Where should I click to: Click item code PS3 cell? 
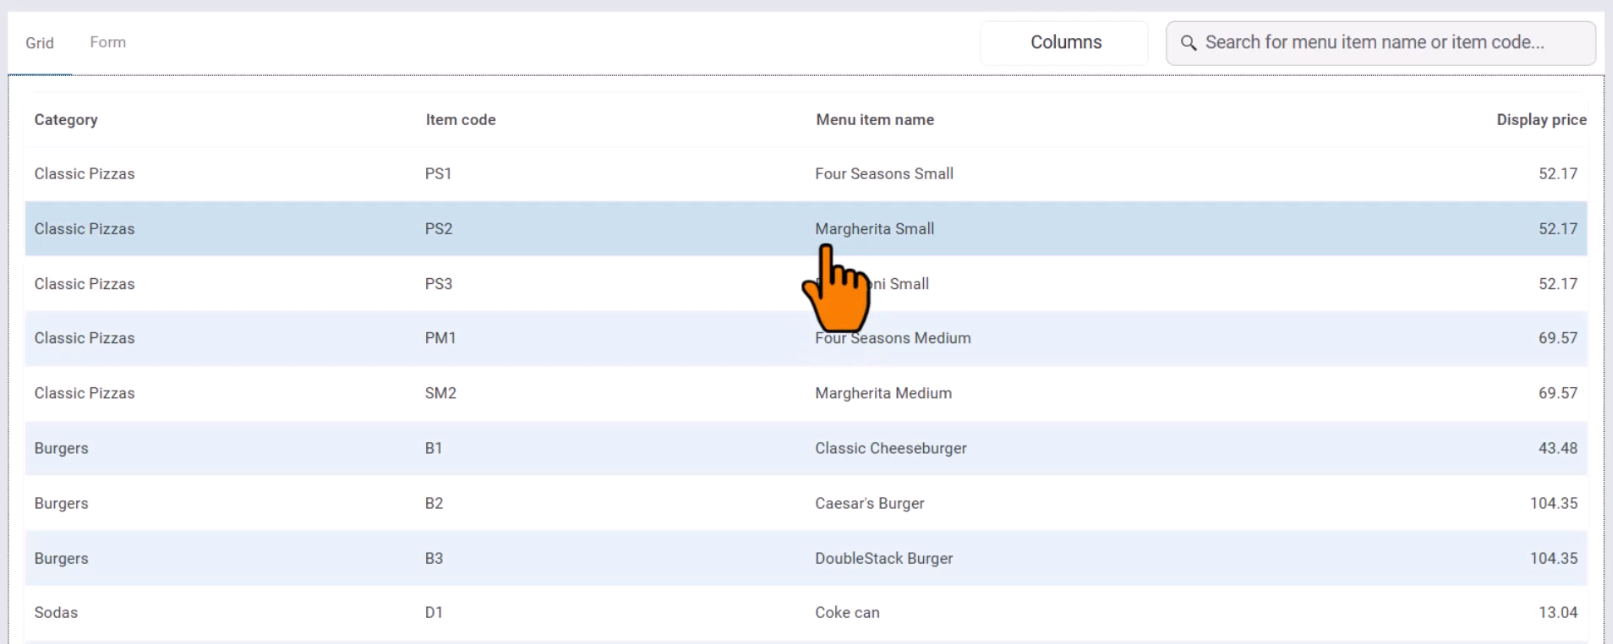pyautogui.click(x=438, y=284)
